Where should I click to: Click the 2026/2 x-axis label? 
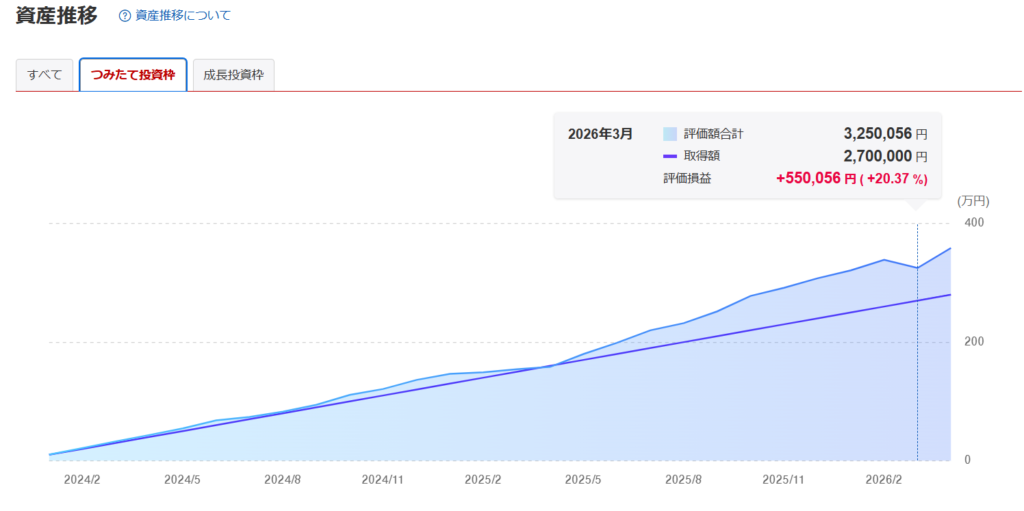pos(884,480)
